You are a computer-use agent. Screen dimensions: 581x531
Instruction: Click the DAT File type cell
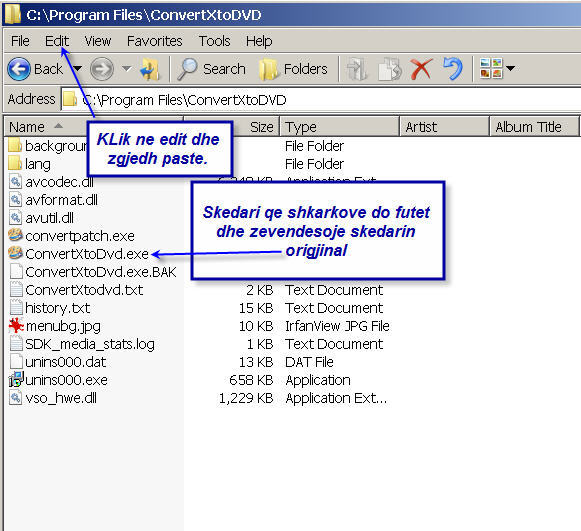click(x=309, y=362)
